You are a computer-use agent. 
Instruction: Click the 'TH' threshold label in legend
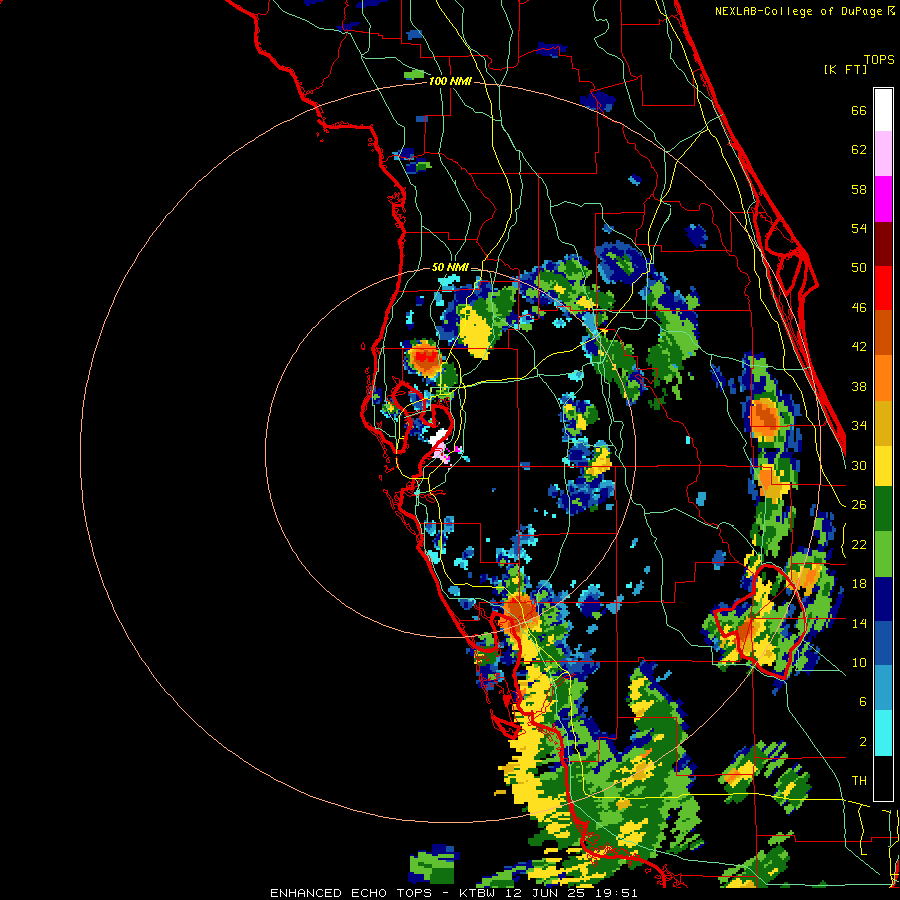point(859,781)
